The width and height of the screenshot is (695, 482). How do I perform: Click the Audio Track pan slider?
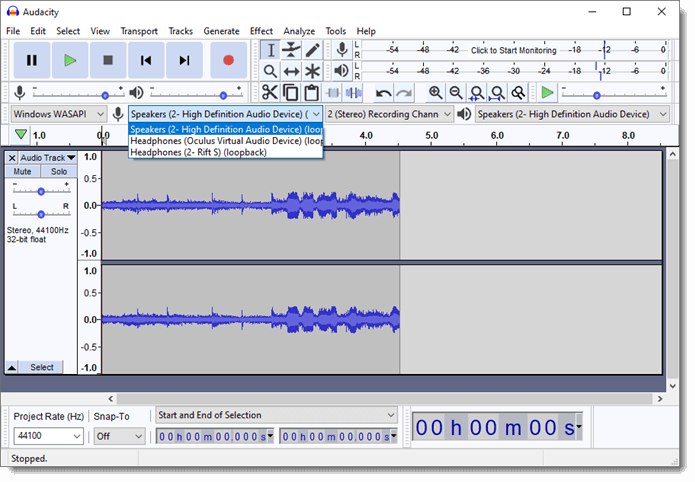pyautogui.click(x=41, y=215)
